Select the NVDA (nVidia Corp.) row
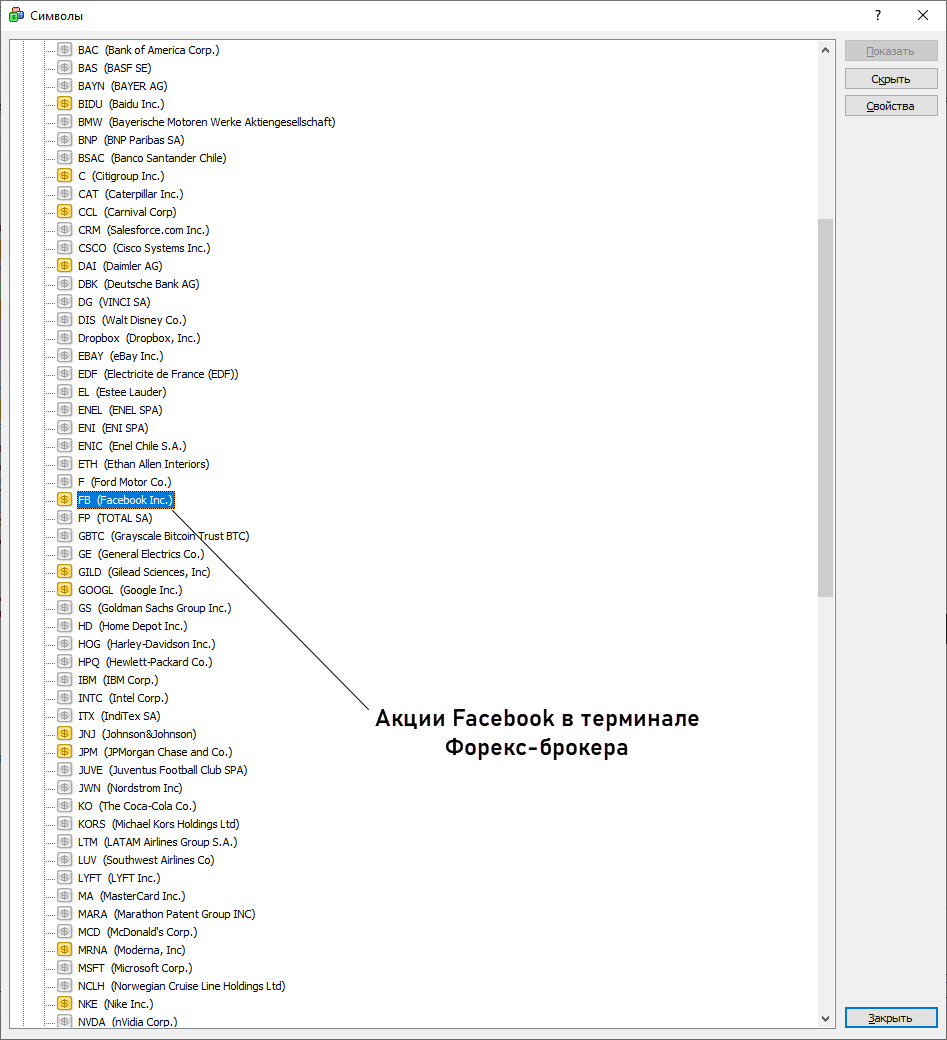The image size is (947, 1040). point(127,1022)
